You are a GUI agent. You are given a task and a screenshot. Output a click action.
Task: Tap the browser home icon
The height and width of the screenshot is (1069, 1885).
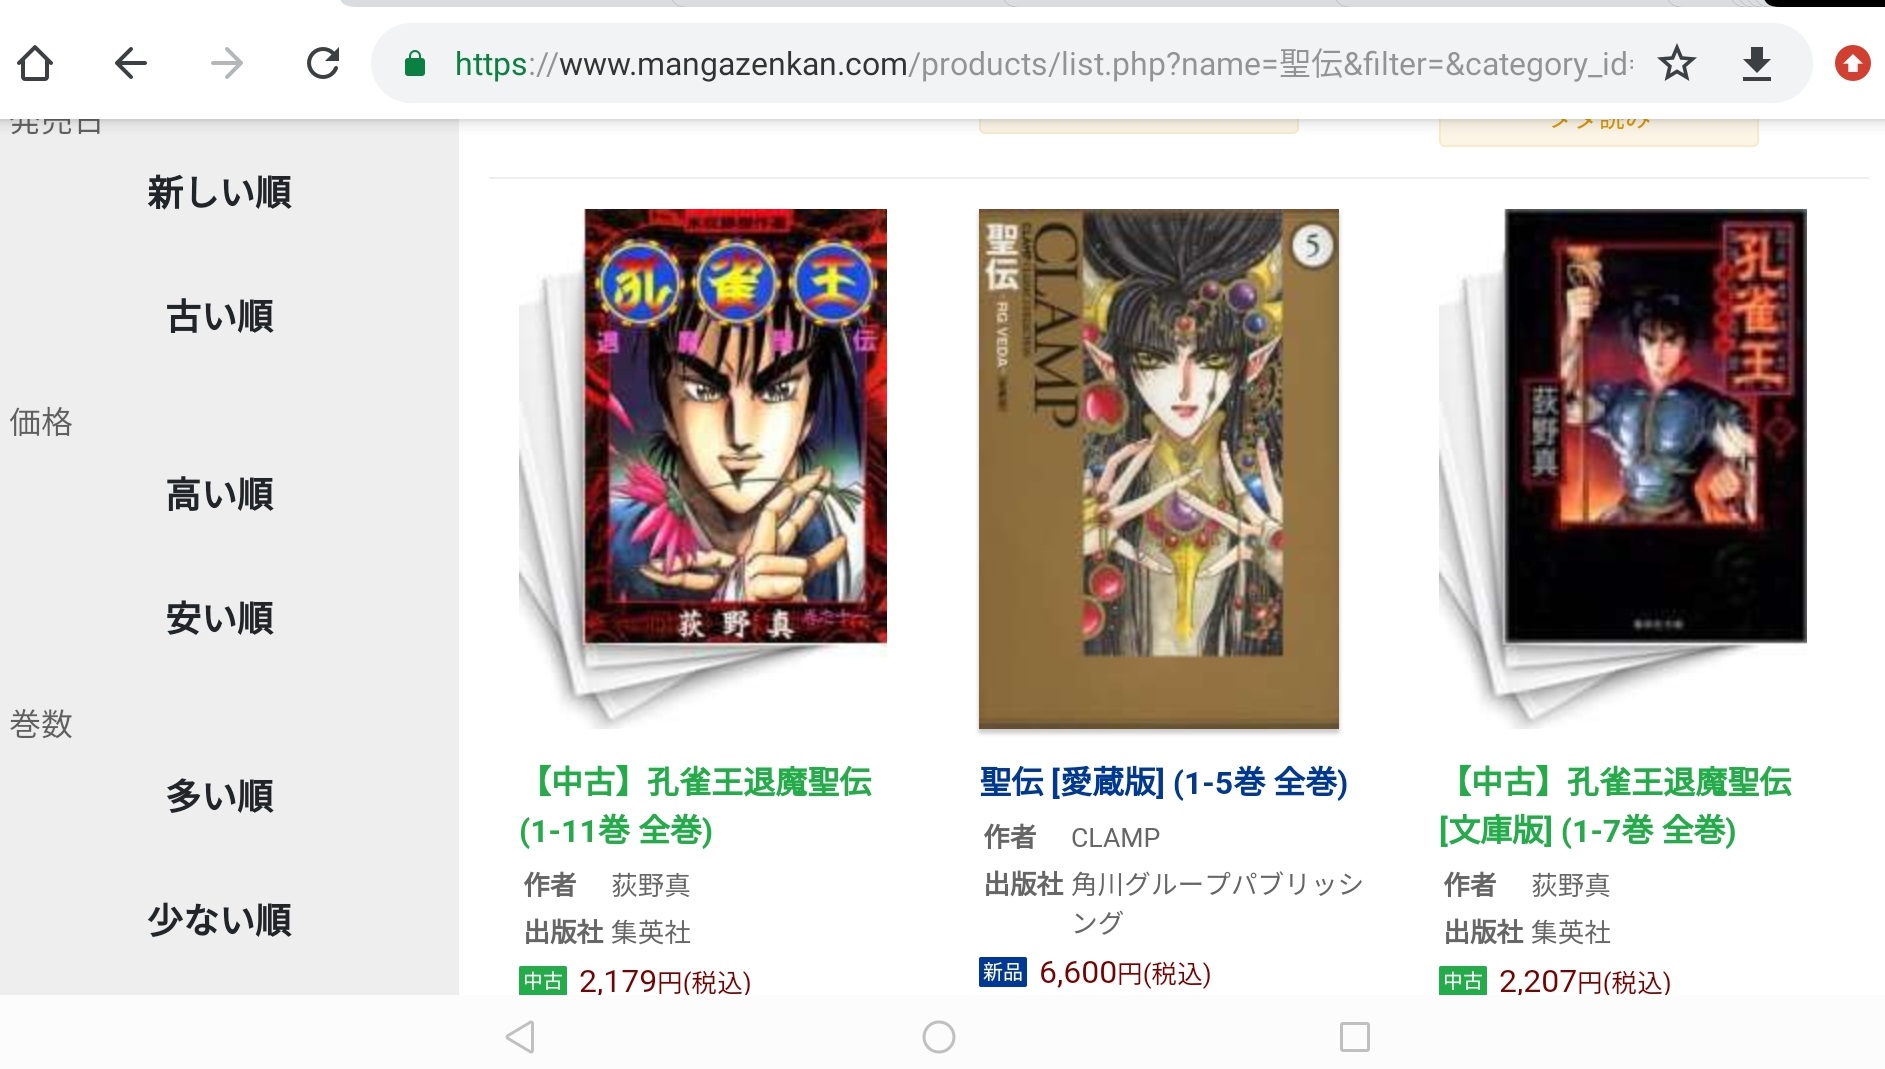pos(35,64)
